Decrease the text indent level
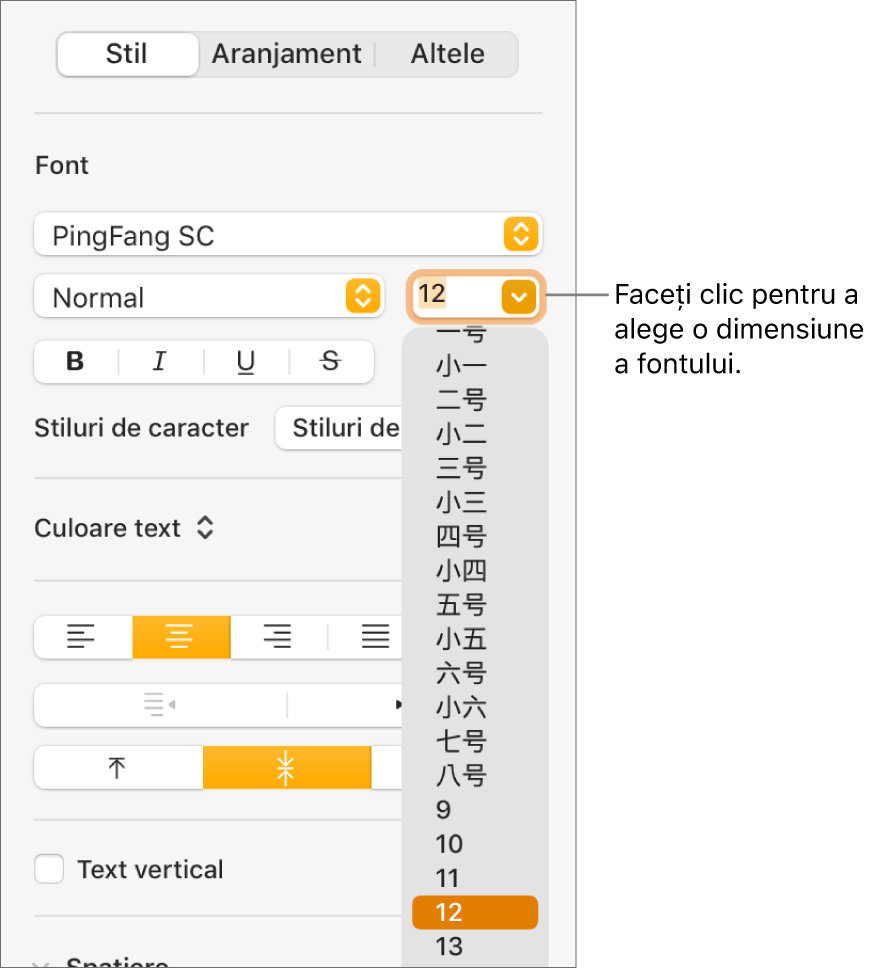This screenshot has width=878, height=969. 160,705
